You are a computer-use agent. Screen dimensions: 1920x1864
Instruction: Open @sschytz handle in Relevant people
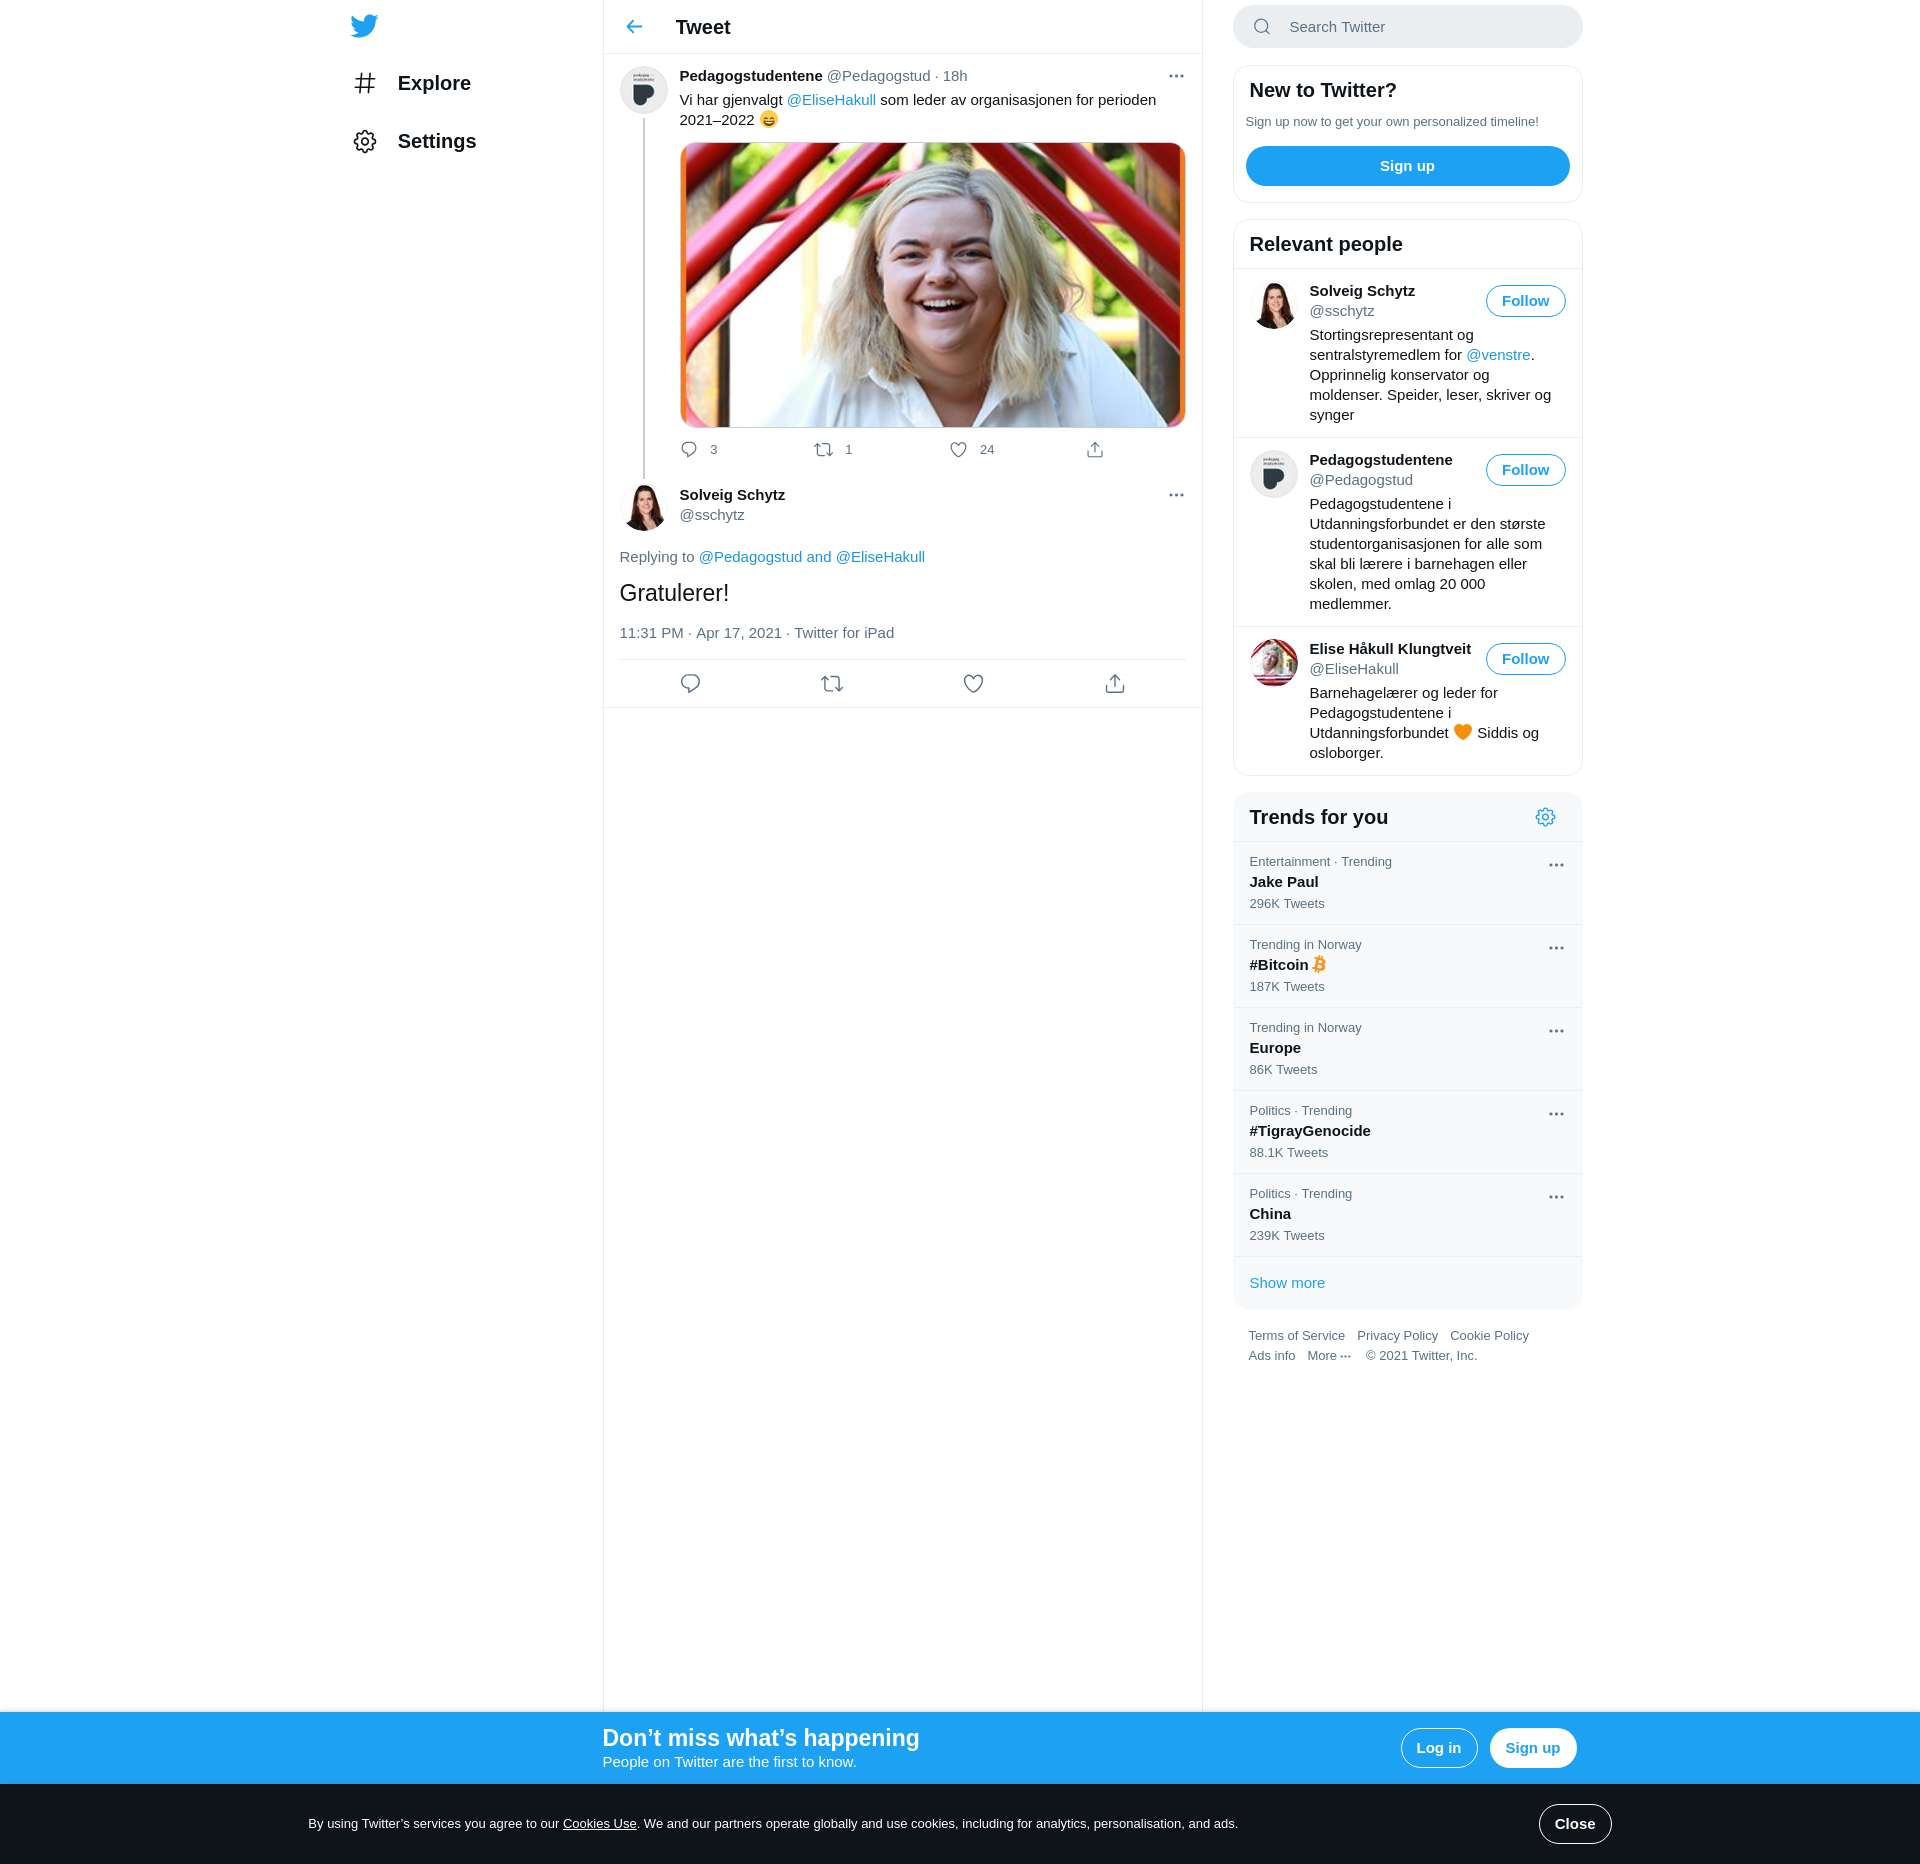tap(1342, 311)
